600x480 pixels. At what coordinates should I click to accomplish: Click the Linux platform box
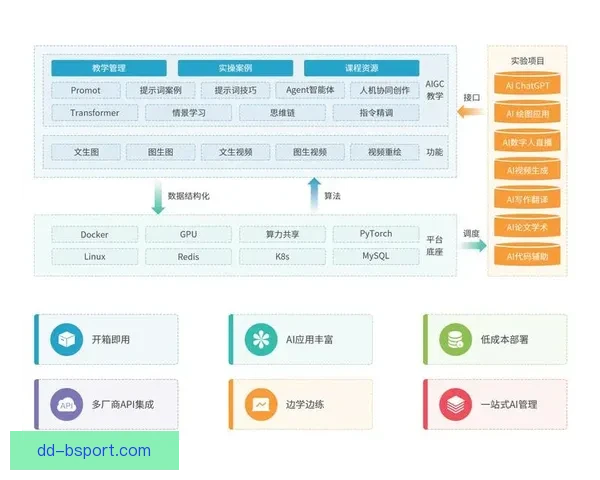click(x=95, y=256)
